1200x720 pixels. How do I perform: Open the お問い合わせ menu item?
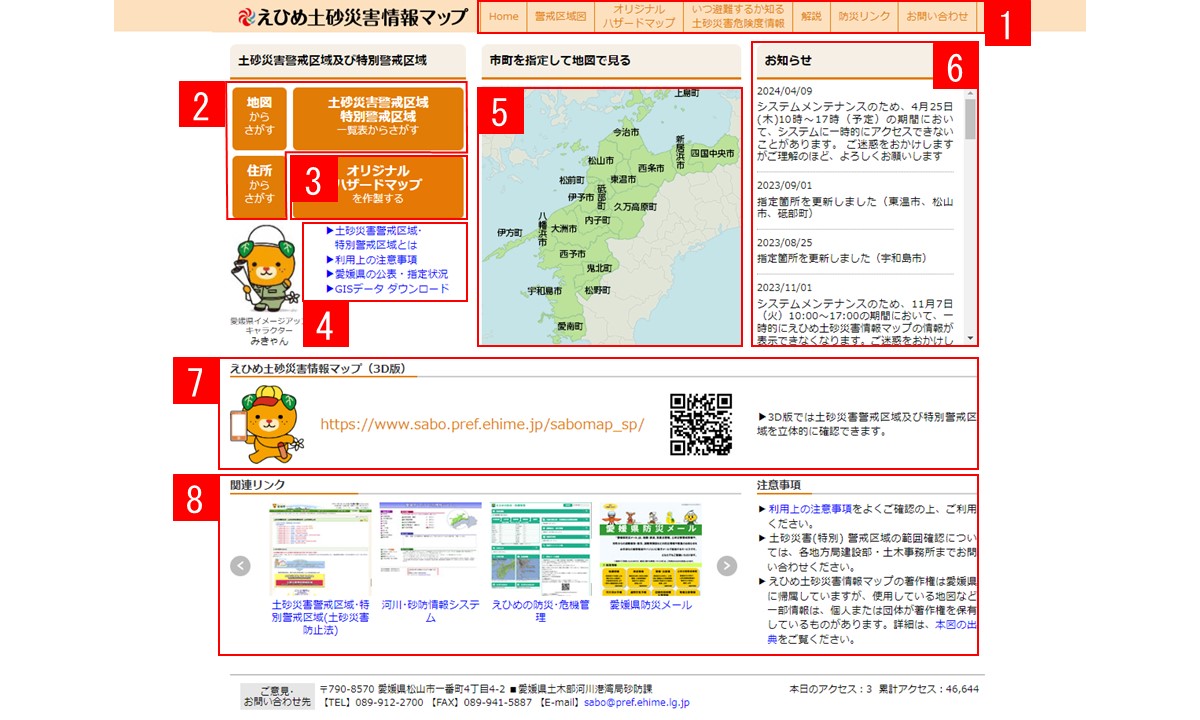(937, 17)
